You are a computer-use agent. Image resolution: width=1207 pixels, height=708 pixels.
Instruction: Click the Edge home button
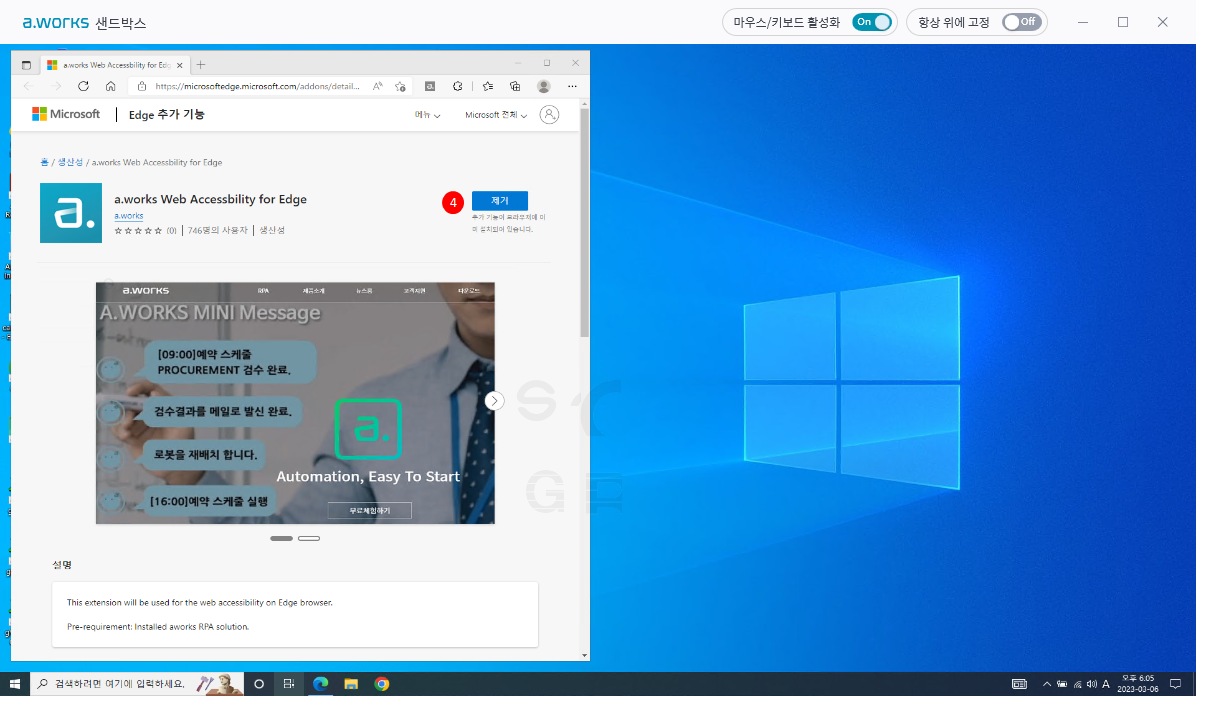point(110,86)
